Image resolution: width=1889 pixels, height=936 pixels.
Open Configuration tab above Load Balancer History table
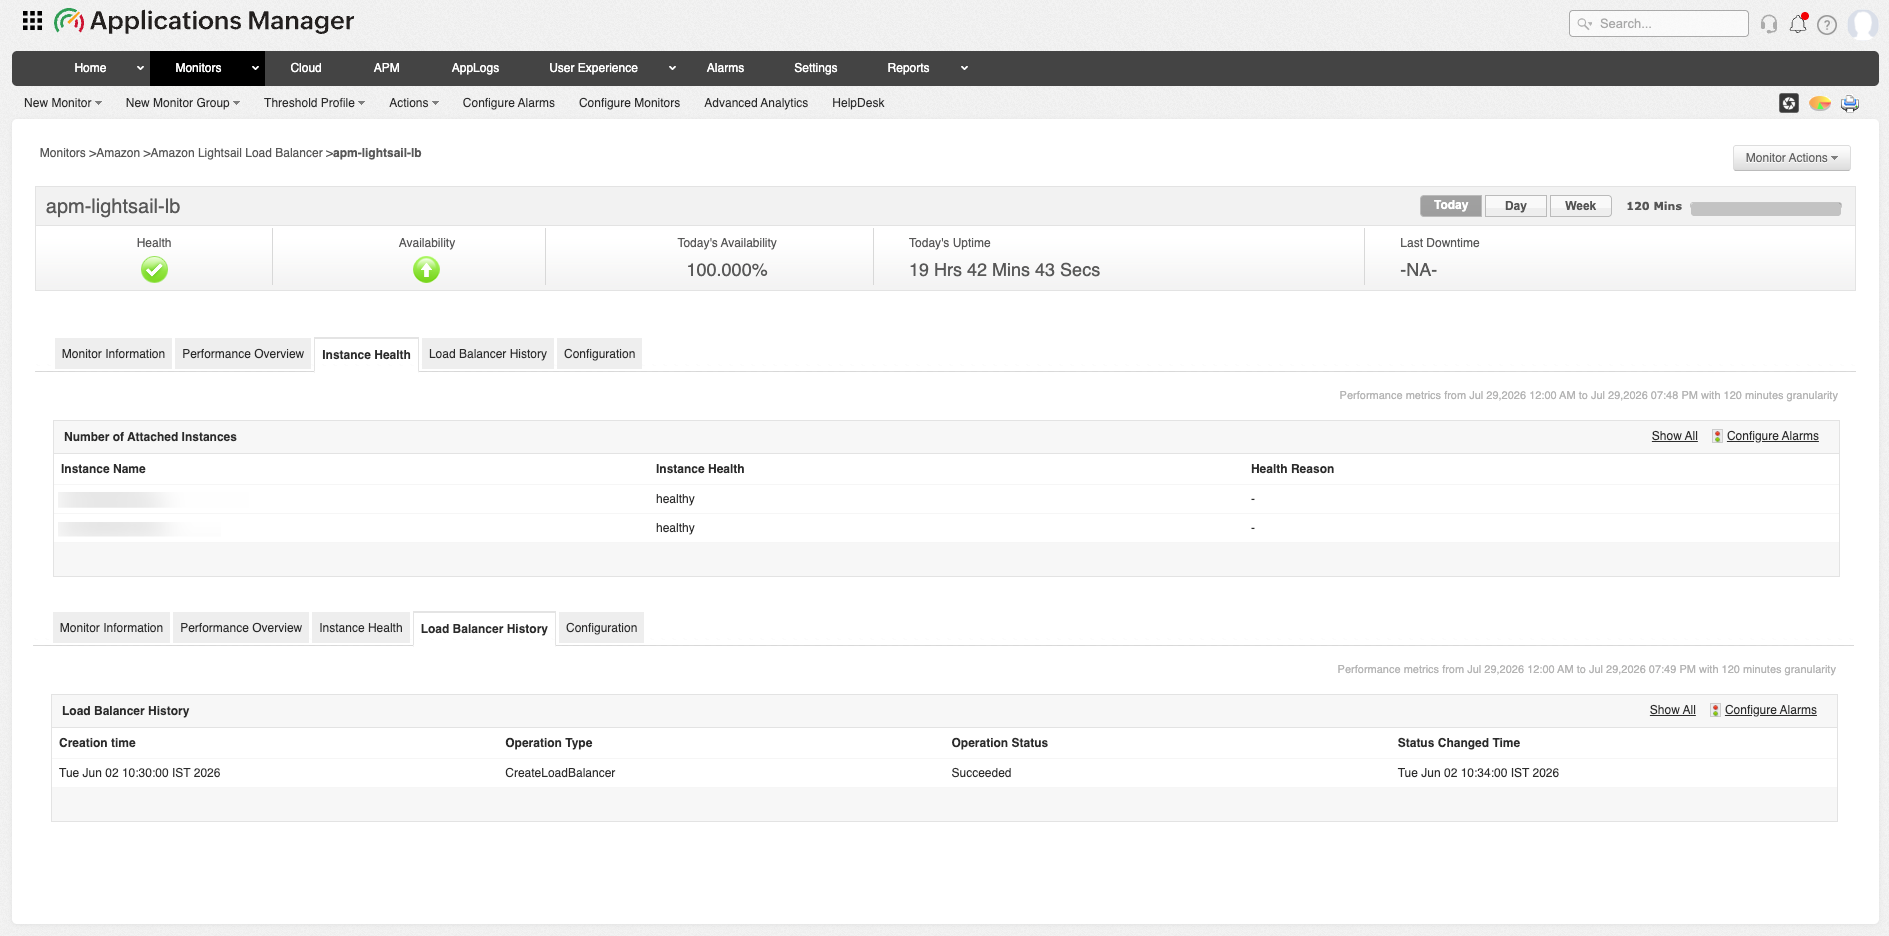pyautogui.click(x=601, y=628)
